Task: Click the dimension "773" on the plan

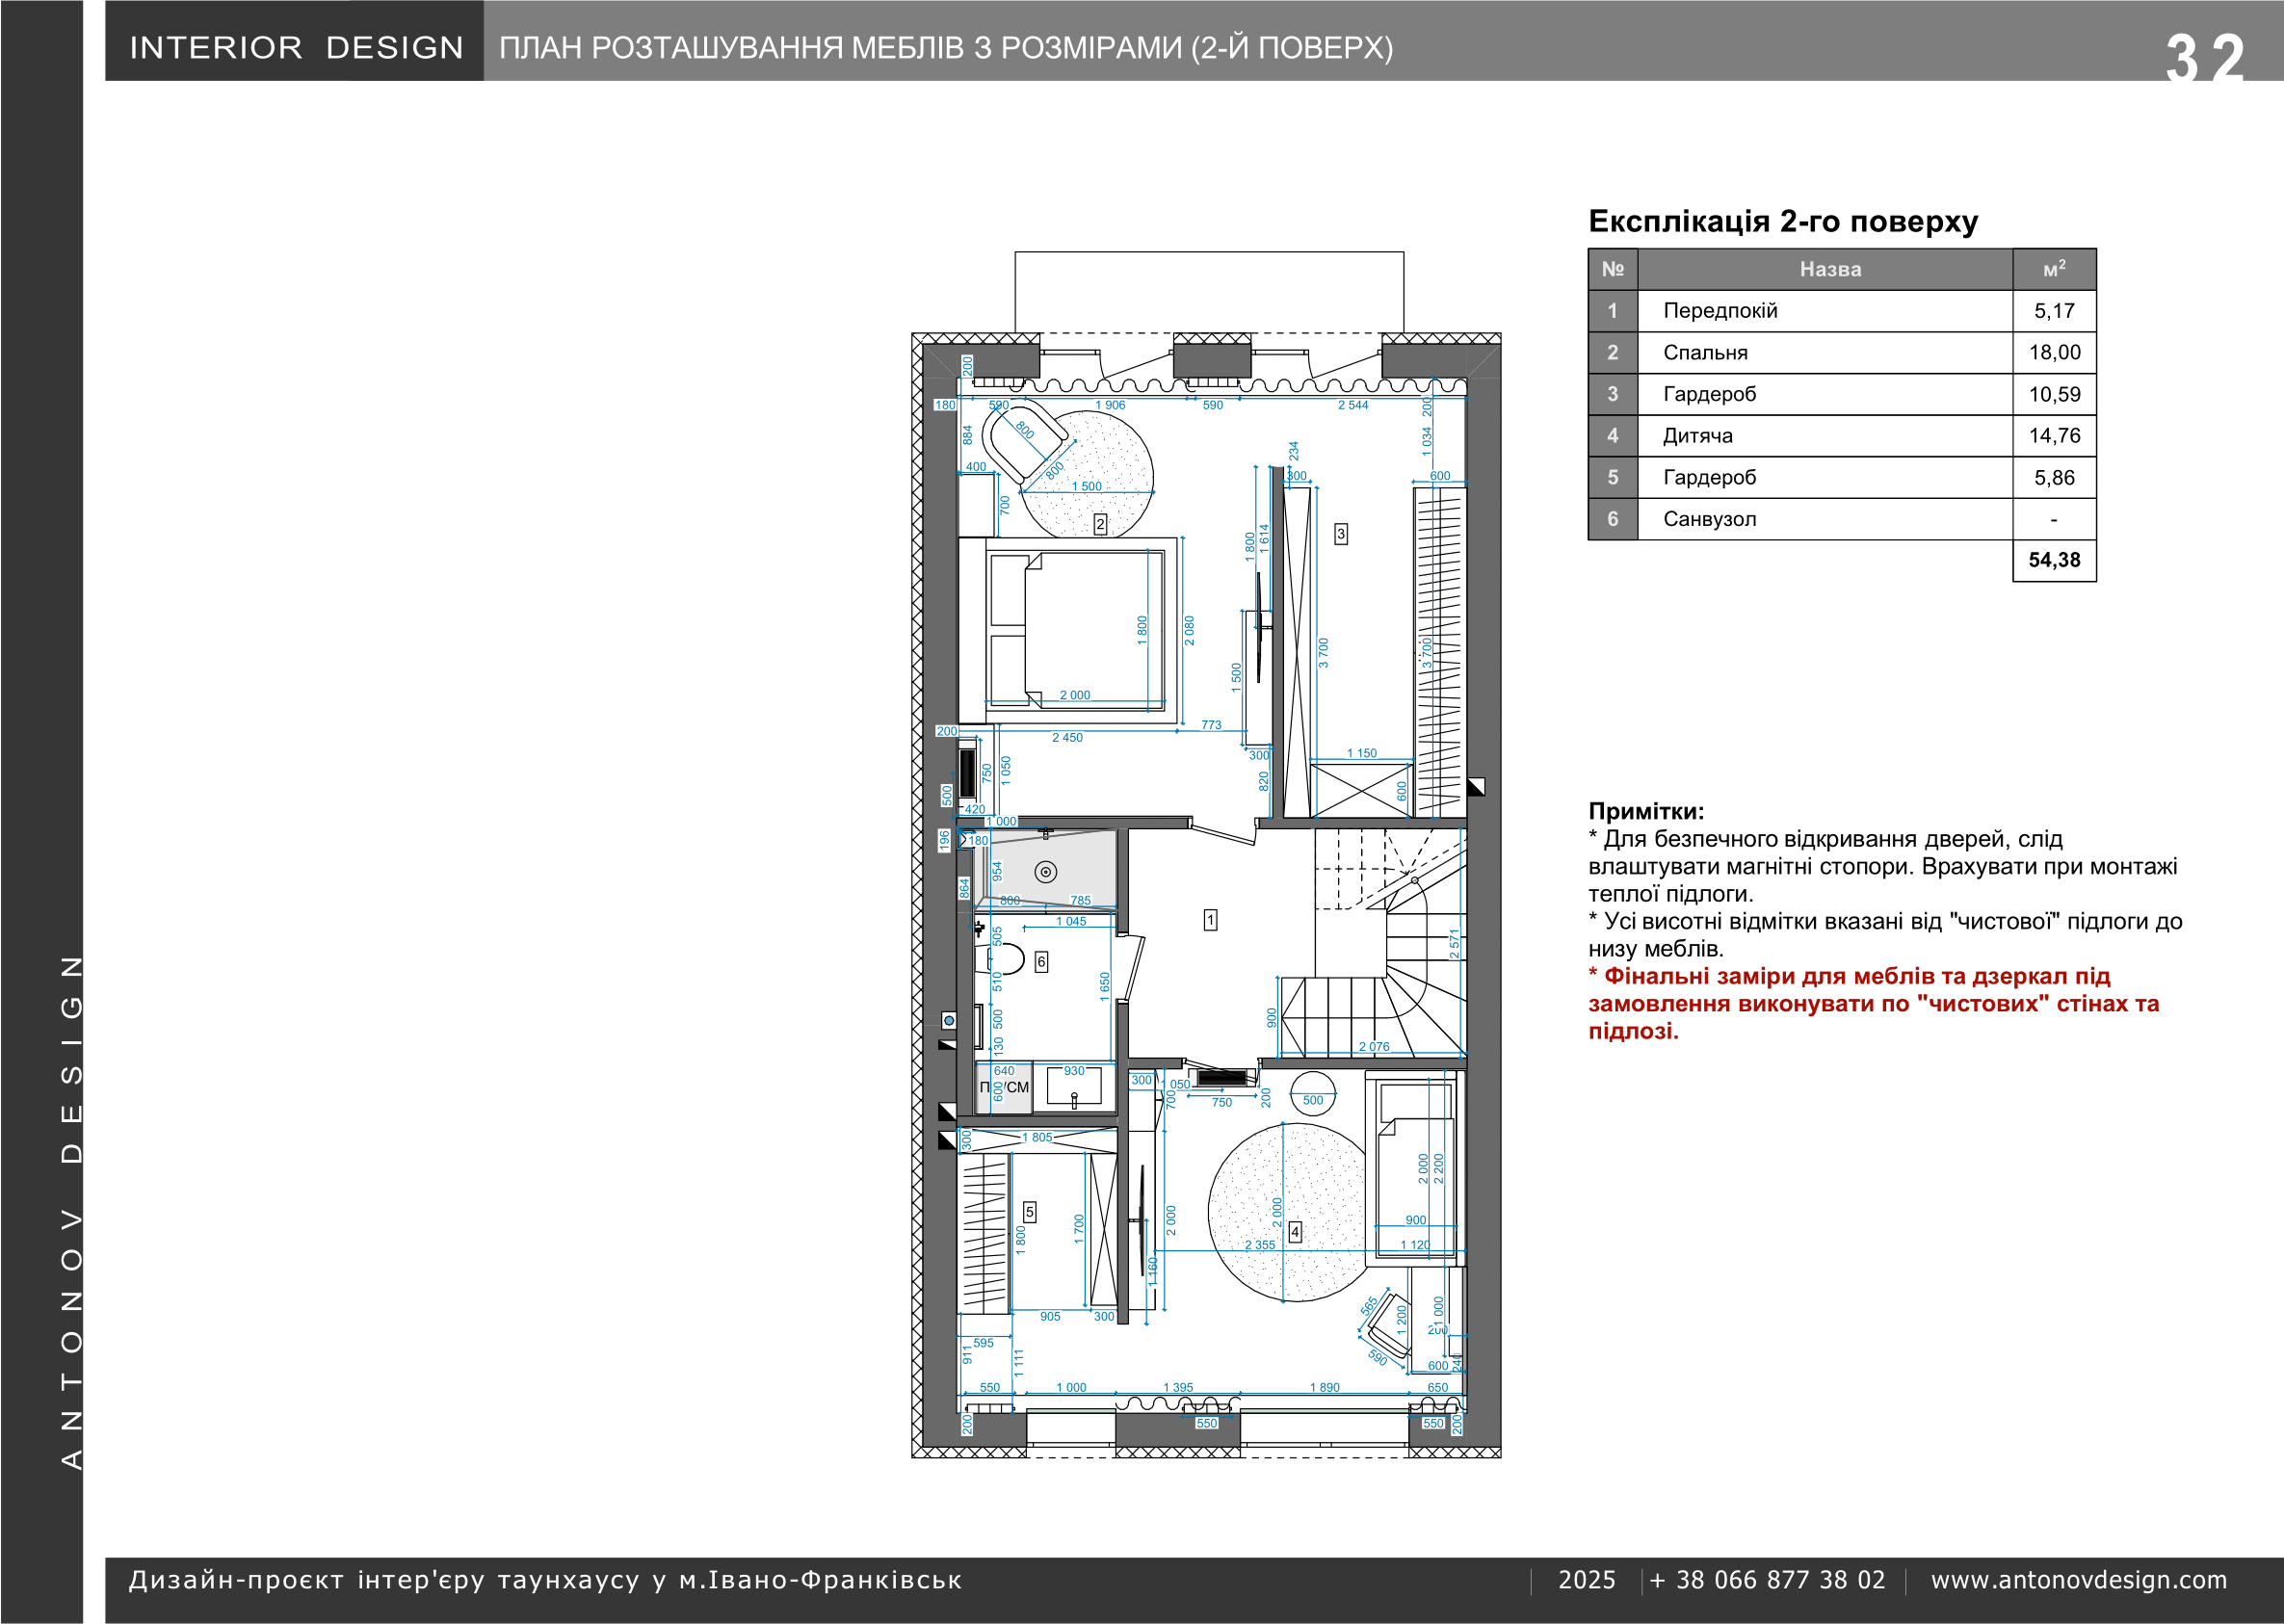Action: [1211, 725]
